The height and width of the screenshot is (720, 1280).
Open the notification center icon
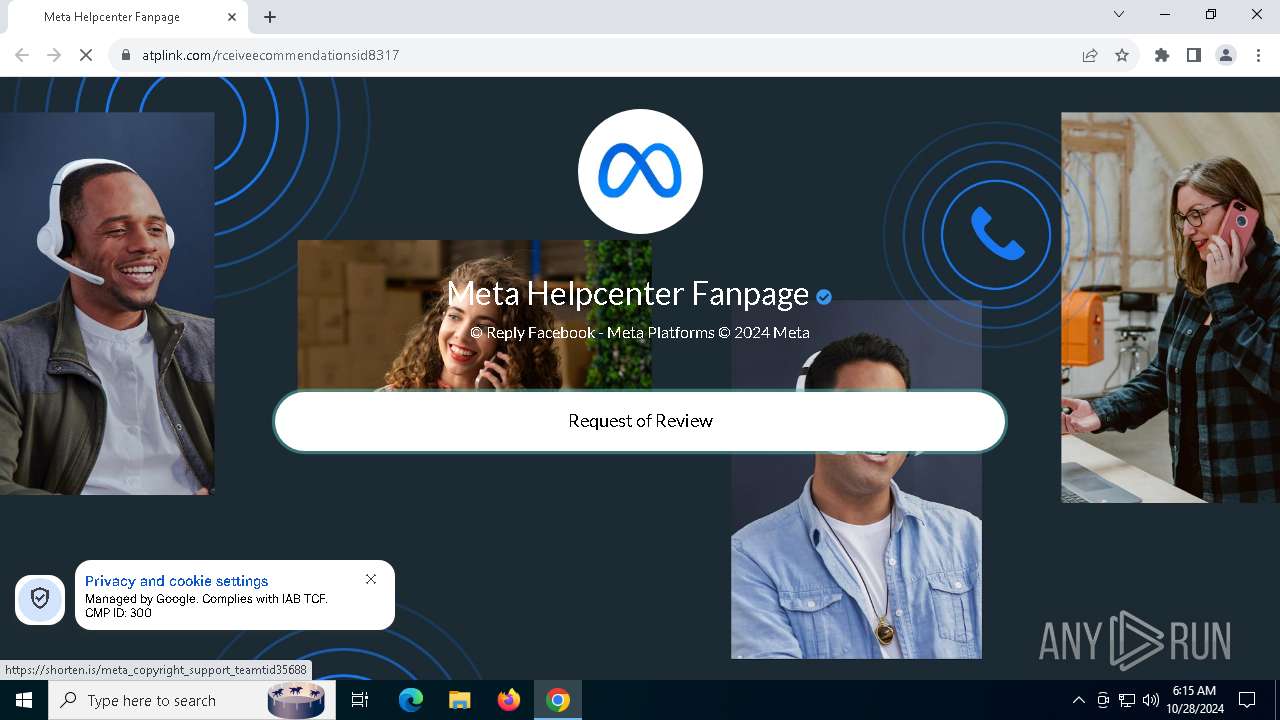point(1247,700)
